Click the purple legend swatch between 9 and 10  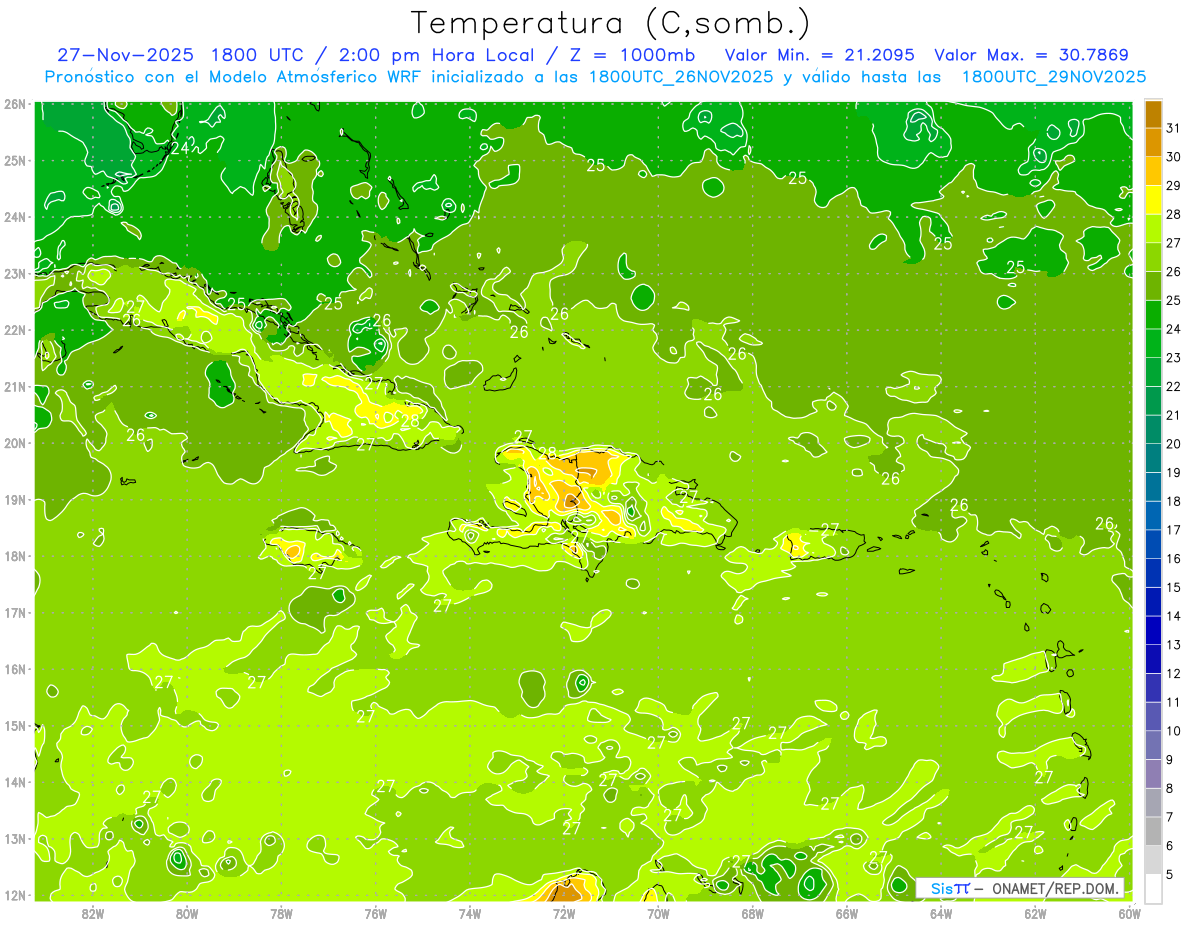[1153, 745]
